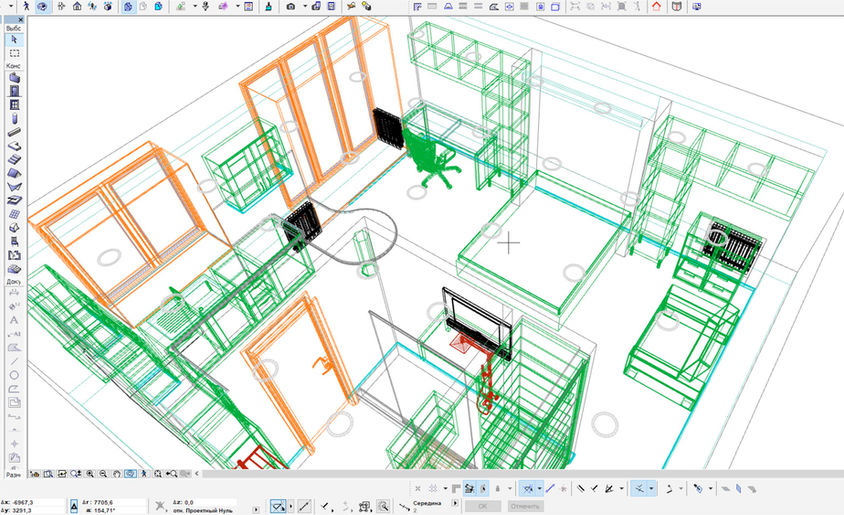Image resolution: width=844 pixels, height=515 pixels.
Task: Select the Mesh tool
Action: (x=14, y=269)
